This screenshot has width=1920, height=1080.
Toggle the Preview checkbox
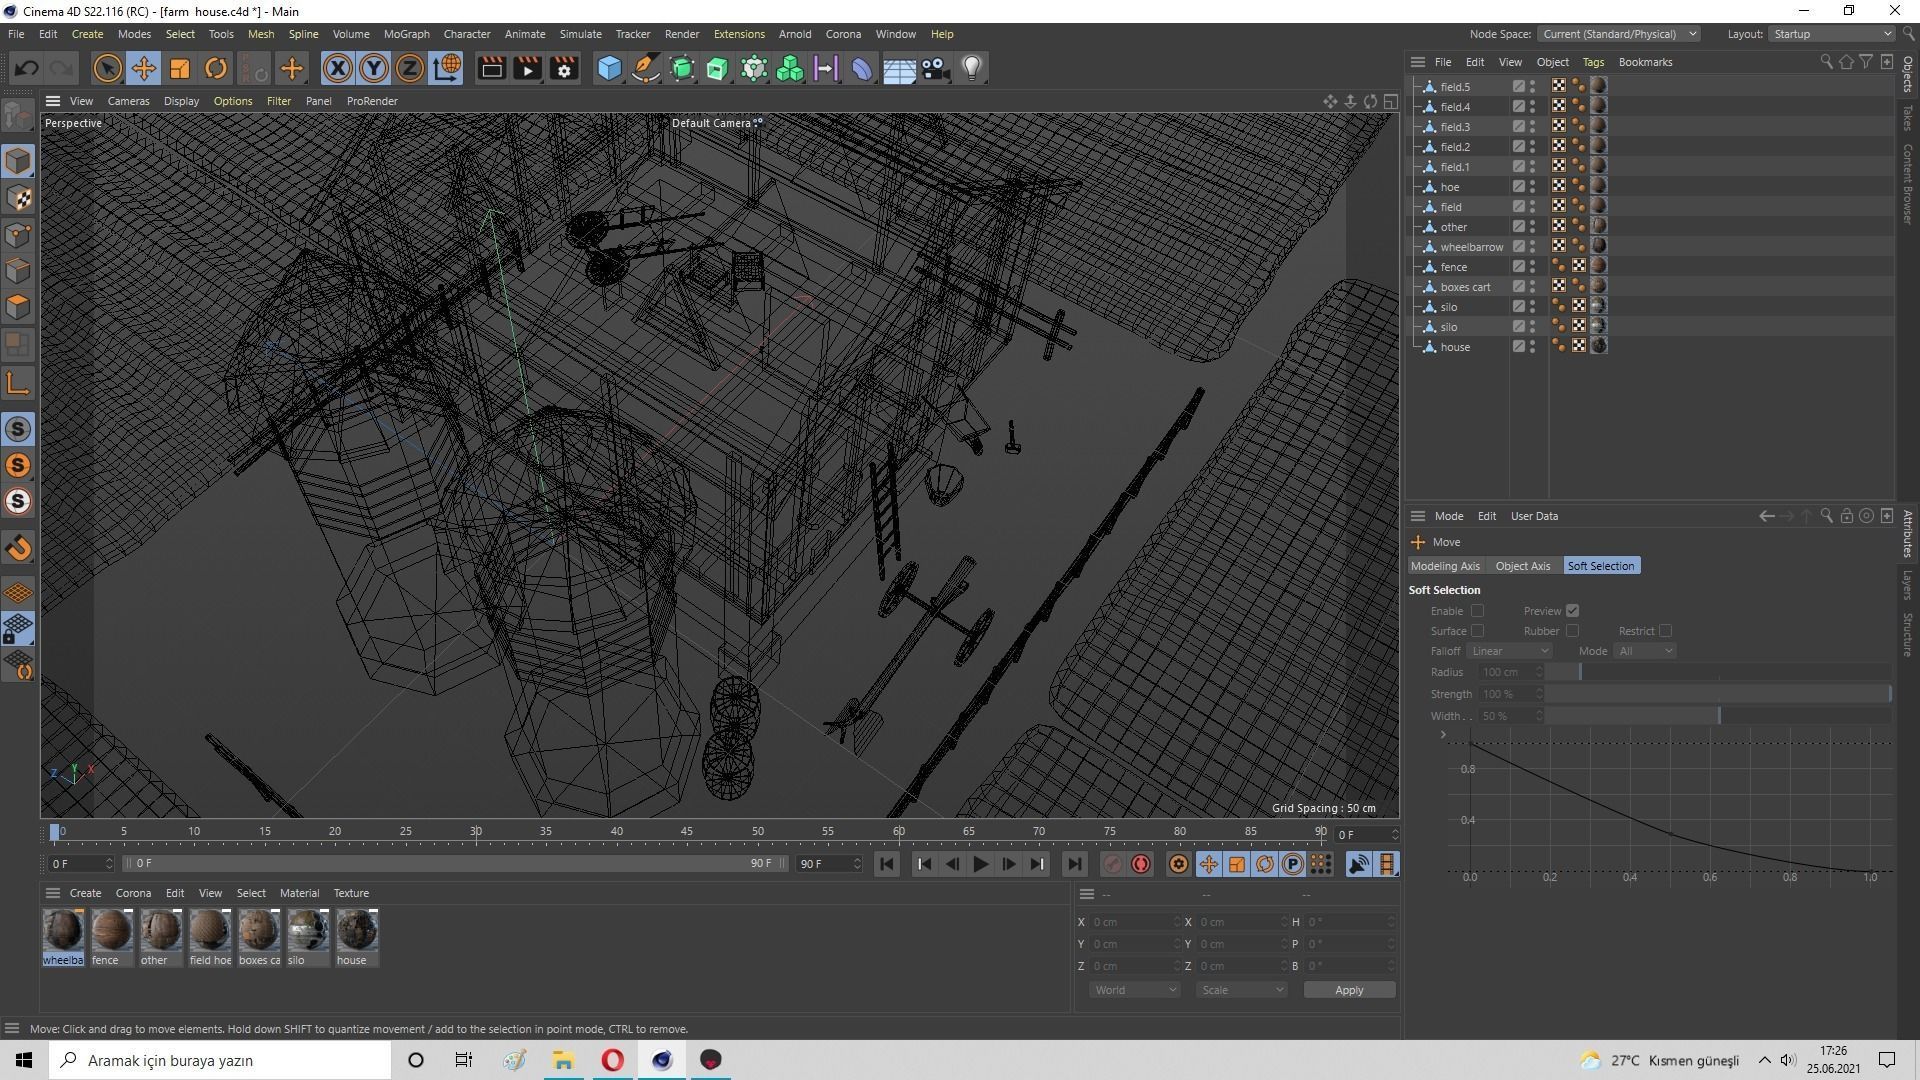coord(1572,611)
